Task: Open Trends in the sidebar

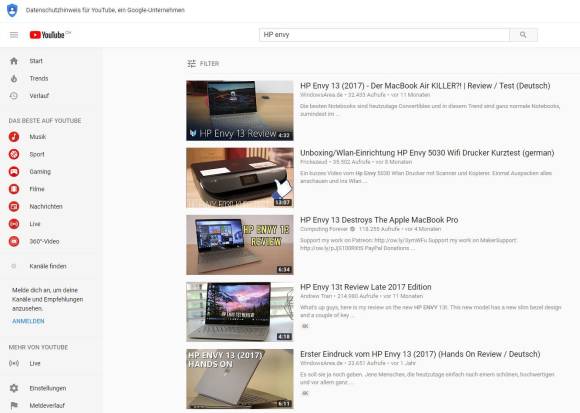Action: pyautogui.click(x=39, y=78)
